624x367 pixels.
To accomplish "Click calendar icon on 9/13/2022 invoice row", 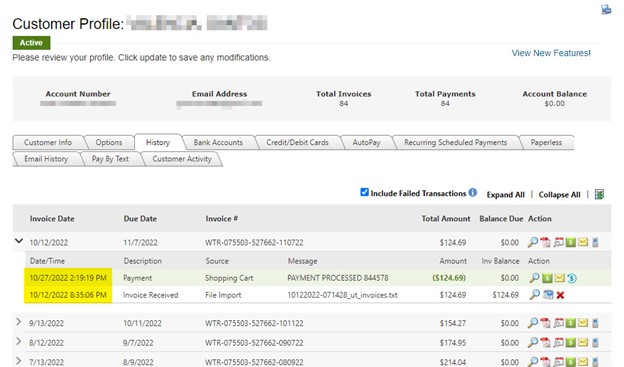I will click(558, 323).
